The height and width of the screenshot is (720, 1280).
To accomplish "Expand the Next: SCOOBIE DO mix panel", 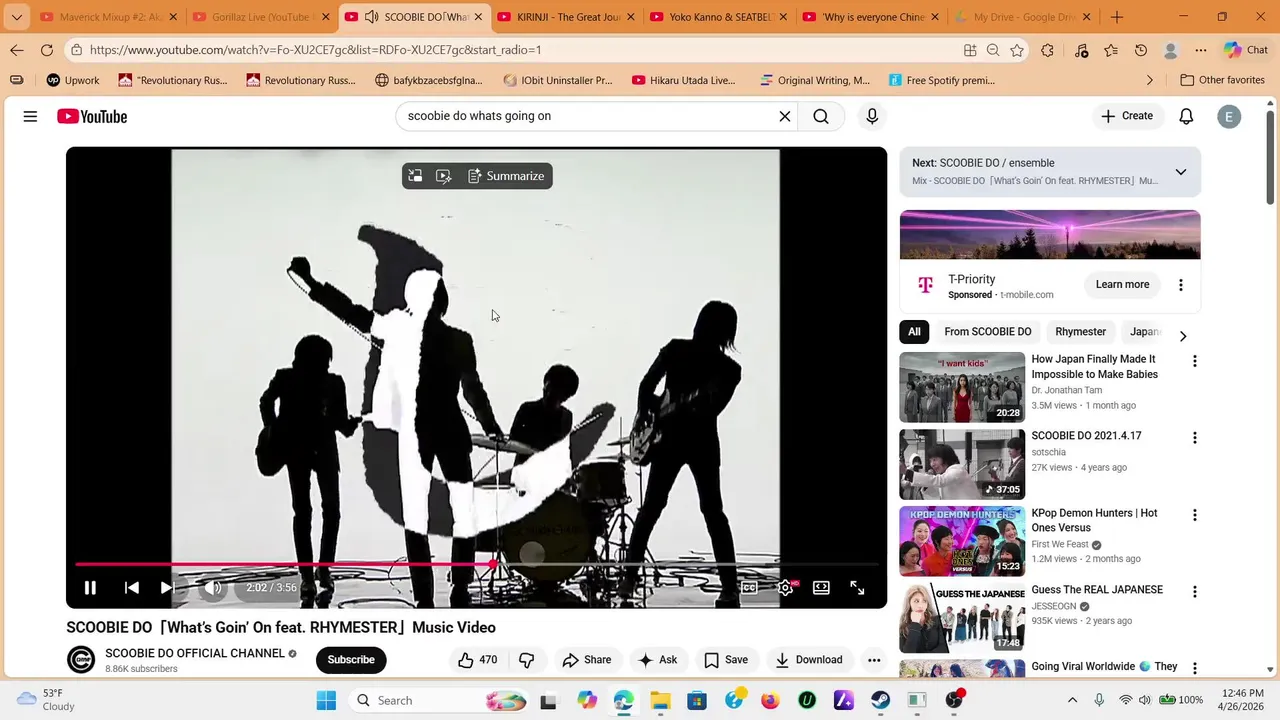I will pos(1181,172).
